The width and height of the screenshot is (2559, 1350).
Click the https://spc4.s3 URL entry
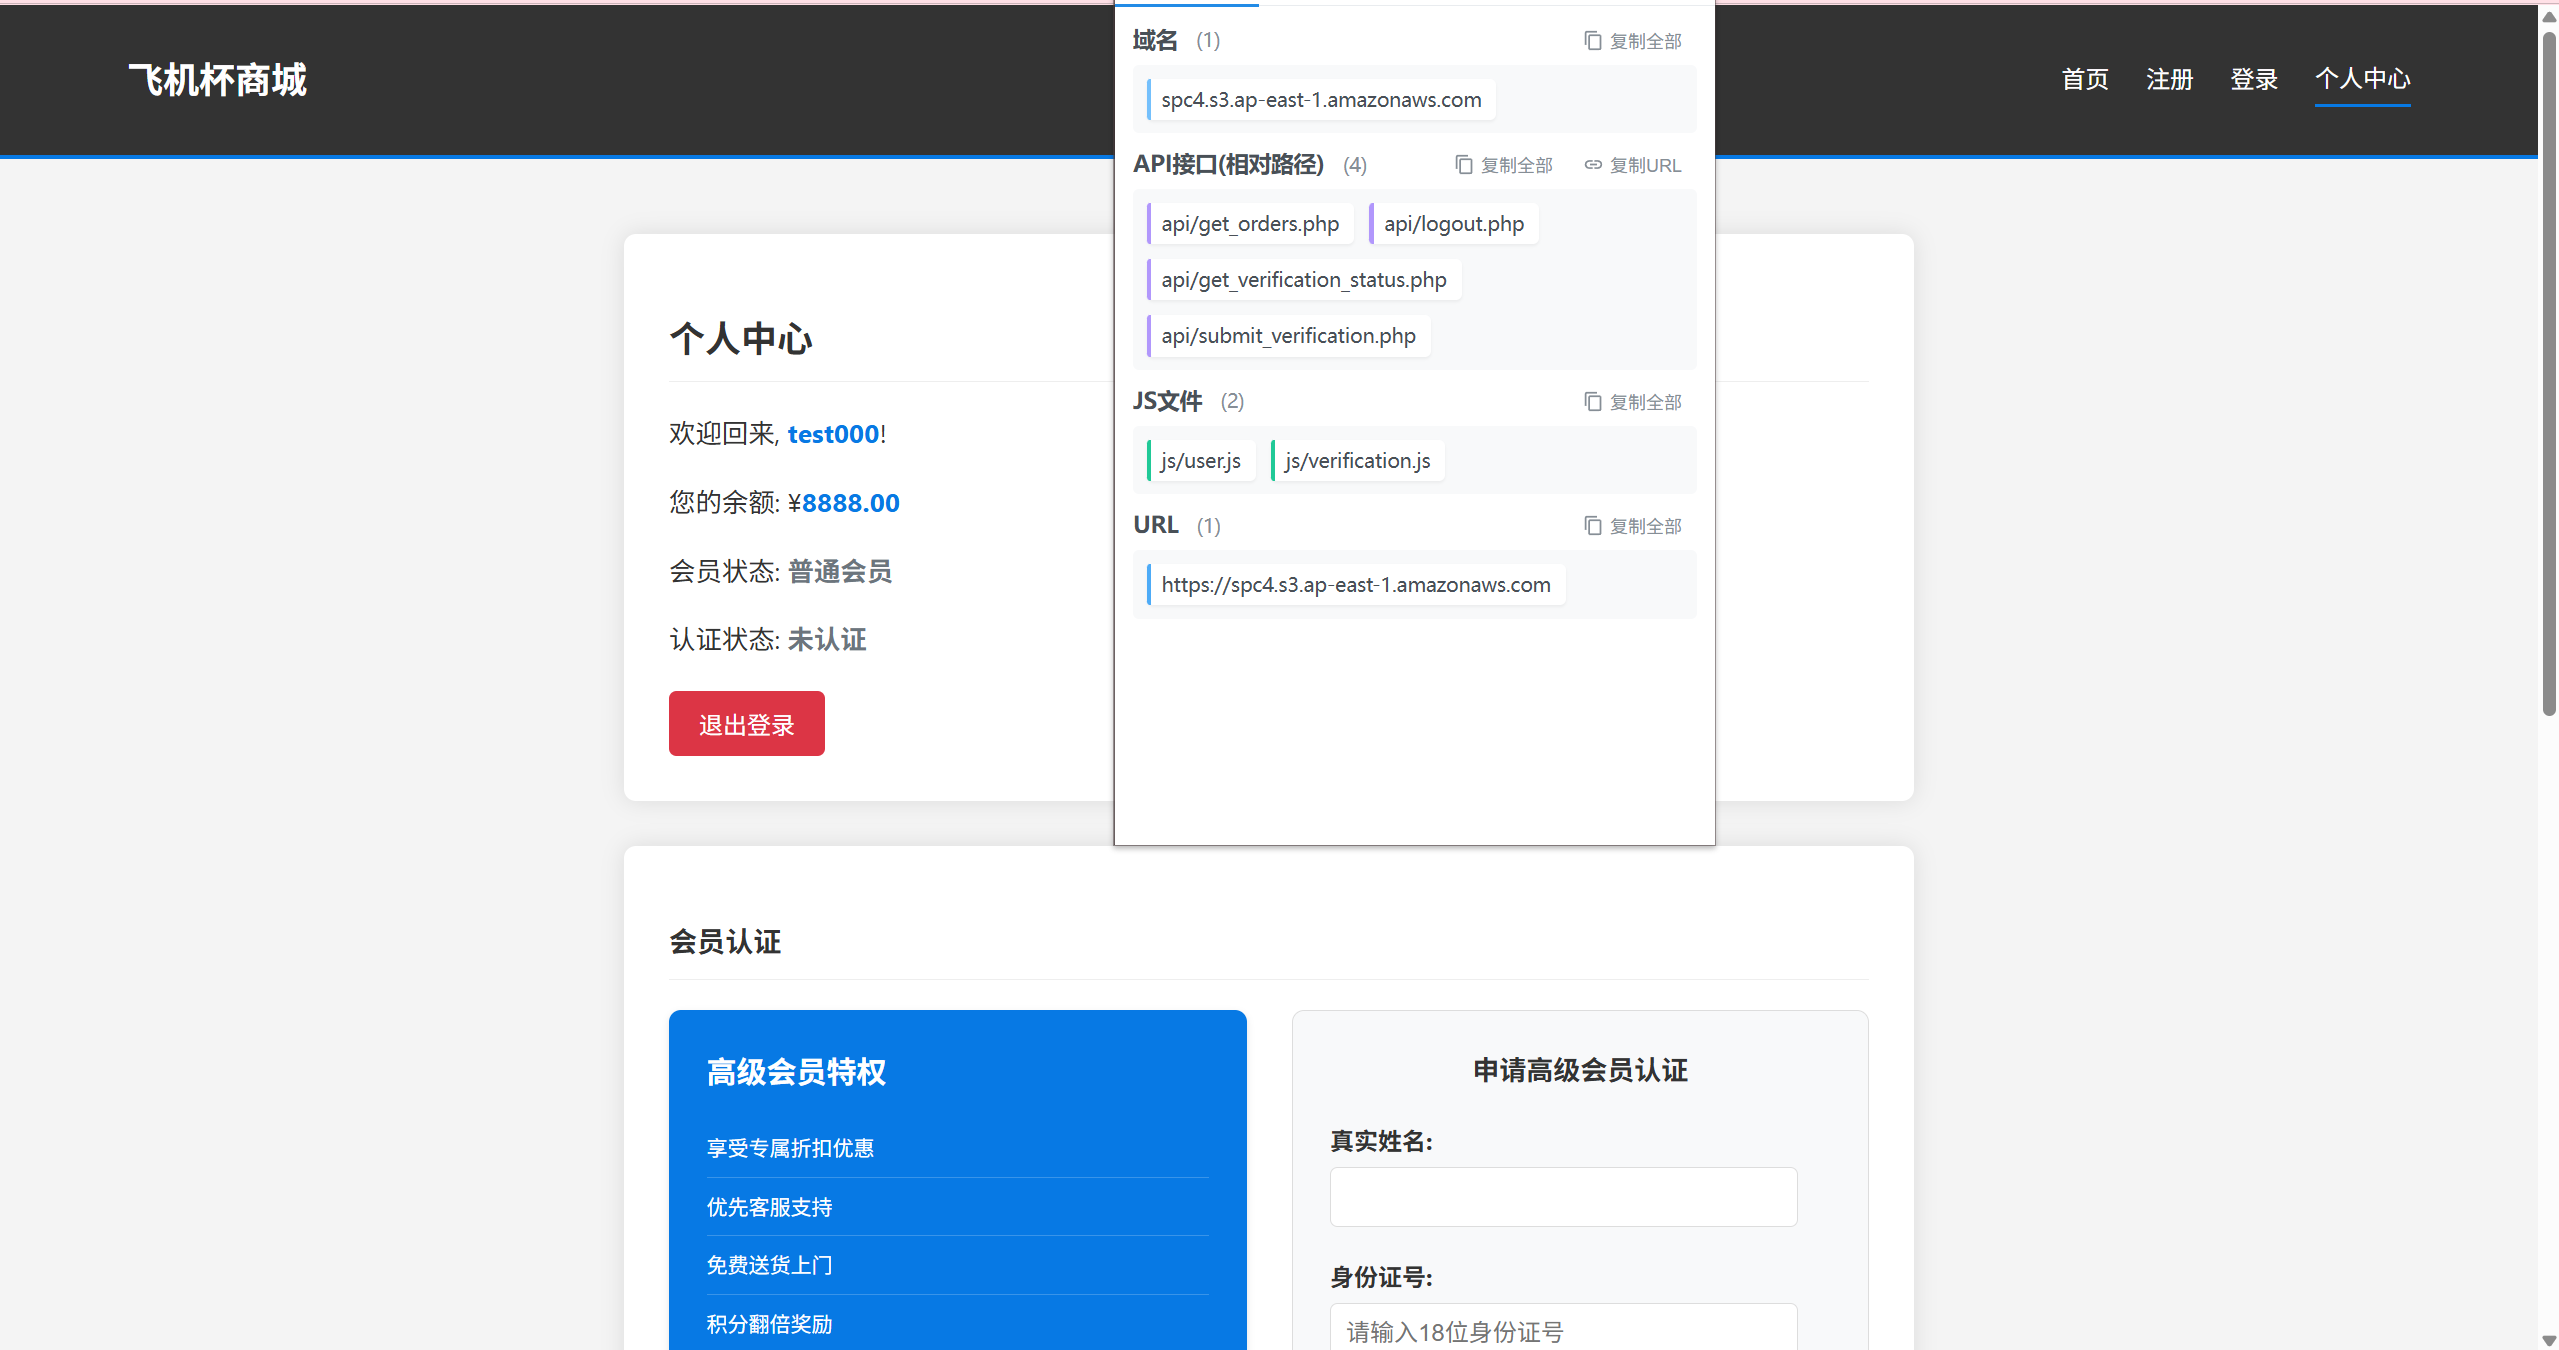click(1355, 585)
